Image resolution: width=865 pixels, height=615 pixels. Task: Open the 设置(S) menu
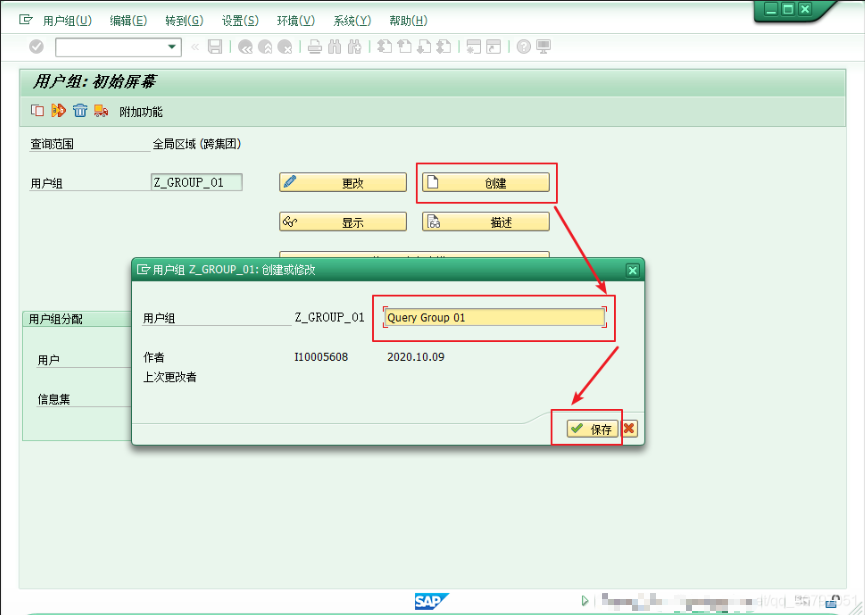(x=240, y=20)
